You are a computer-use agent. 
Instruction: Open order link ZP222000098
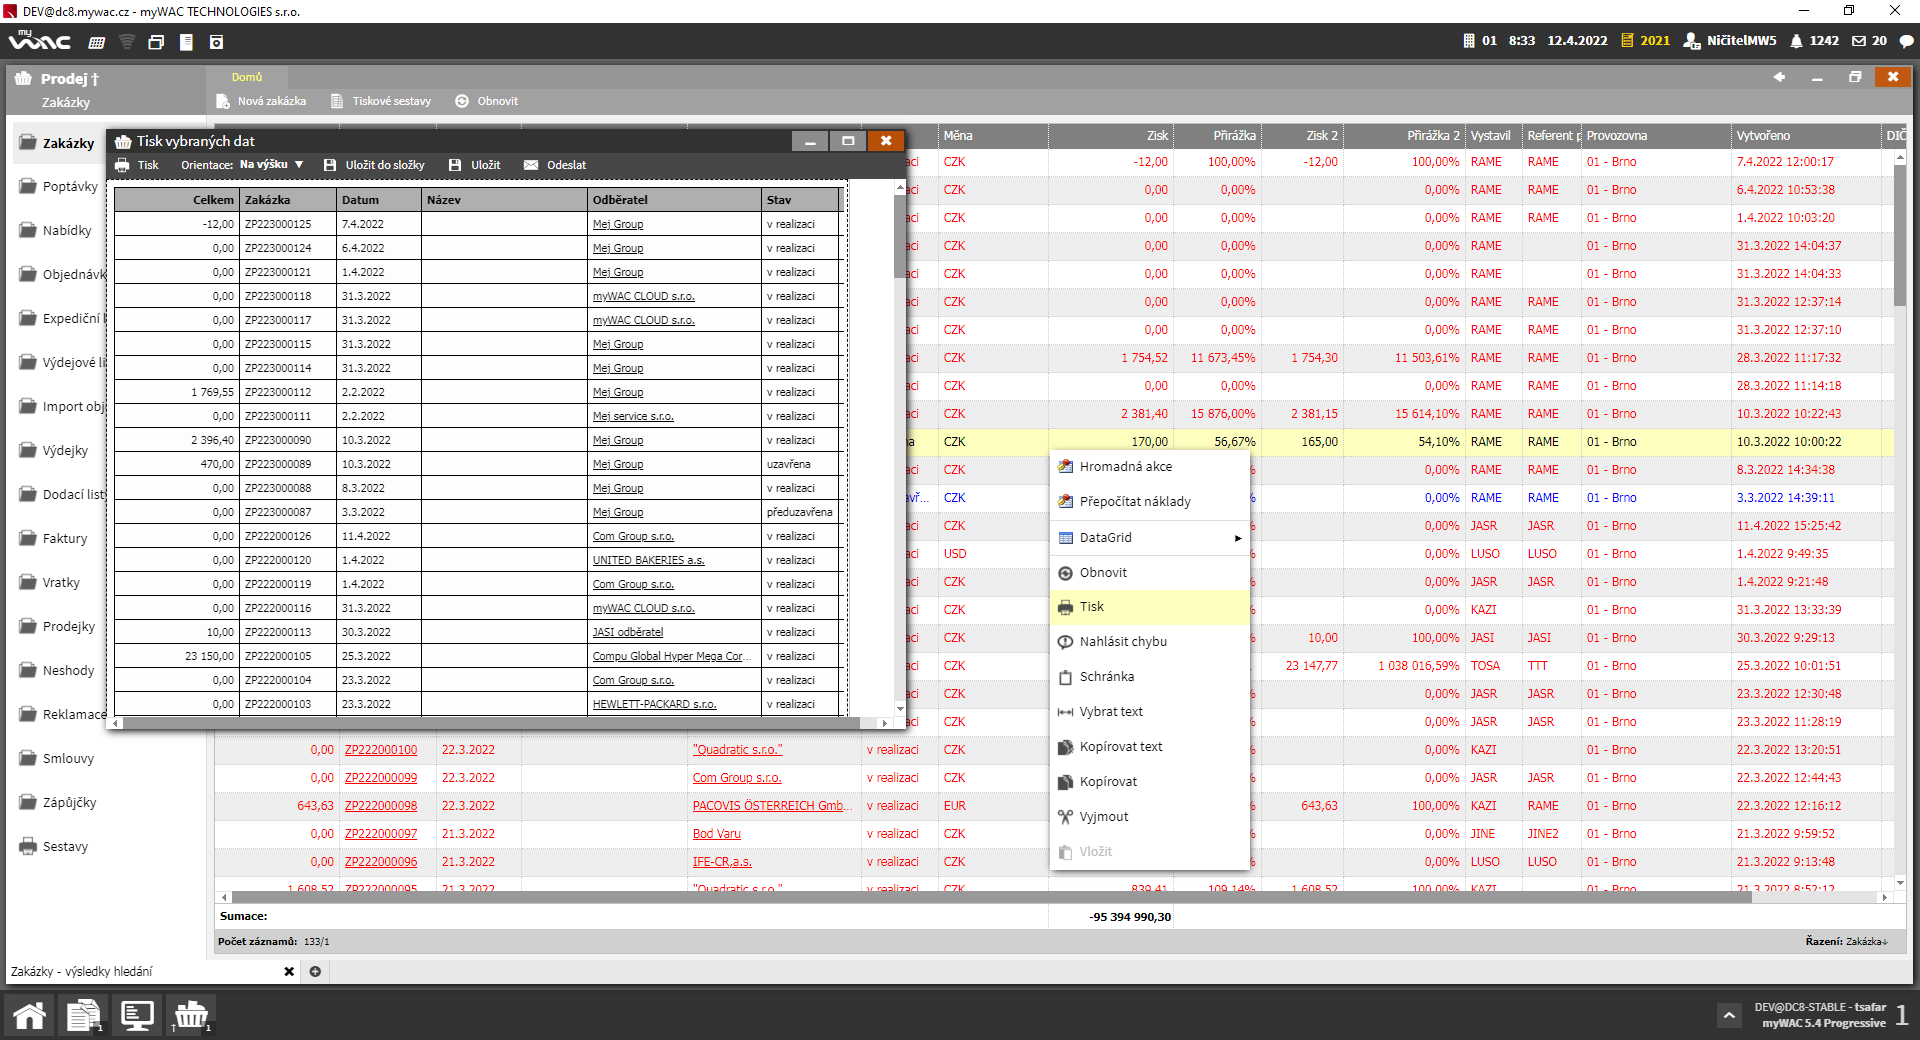(381, 806)
